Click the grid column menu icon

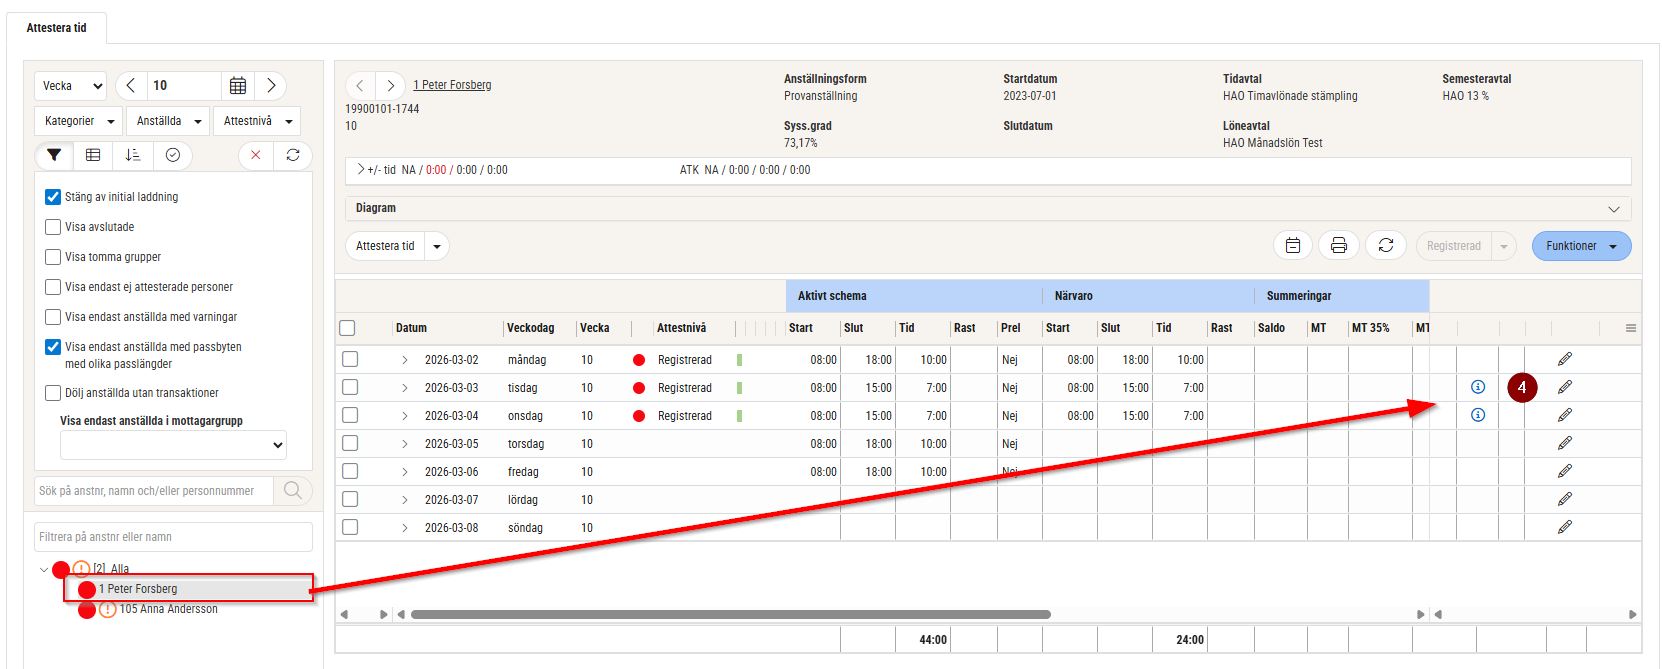pyautogui.click(x=1630, y=328)
